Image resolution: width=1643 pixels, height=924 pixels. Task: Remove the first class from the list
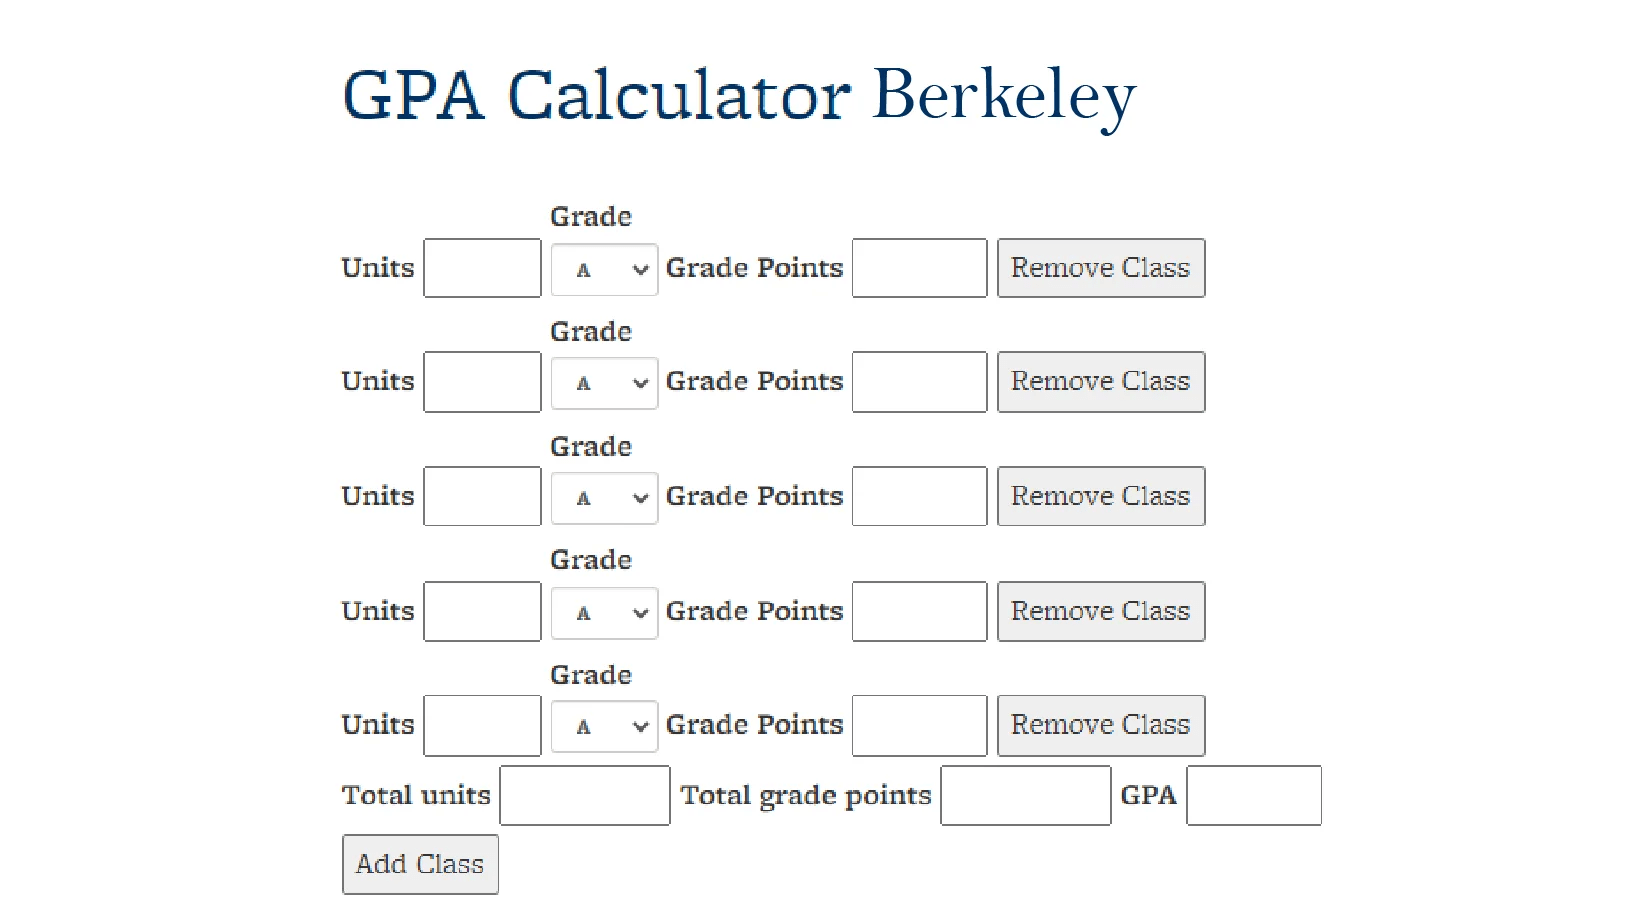click(1100, 268)
